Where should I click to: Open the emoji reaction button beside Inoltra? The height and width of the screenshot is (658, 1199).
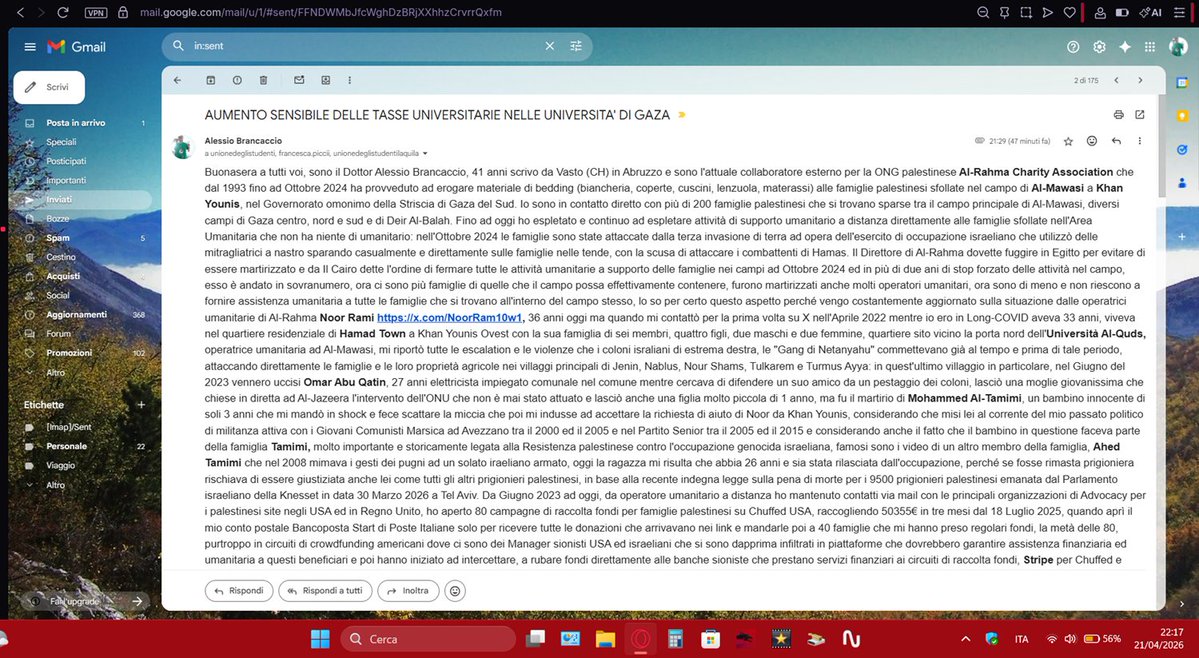pyautogui.click(x=455, y=591)
